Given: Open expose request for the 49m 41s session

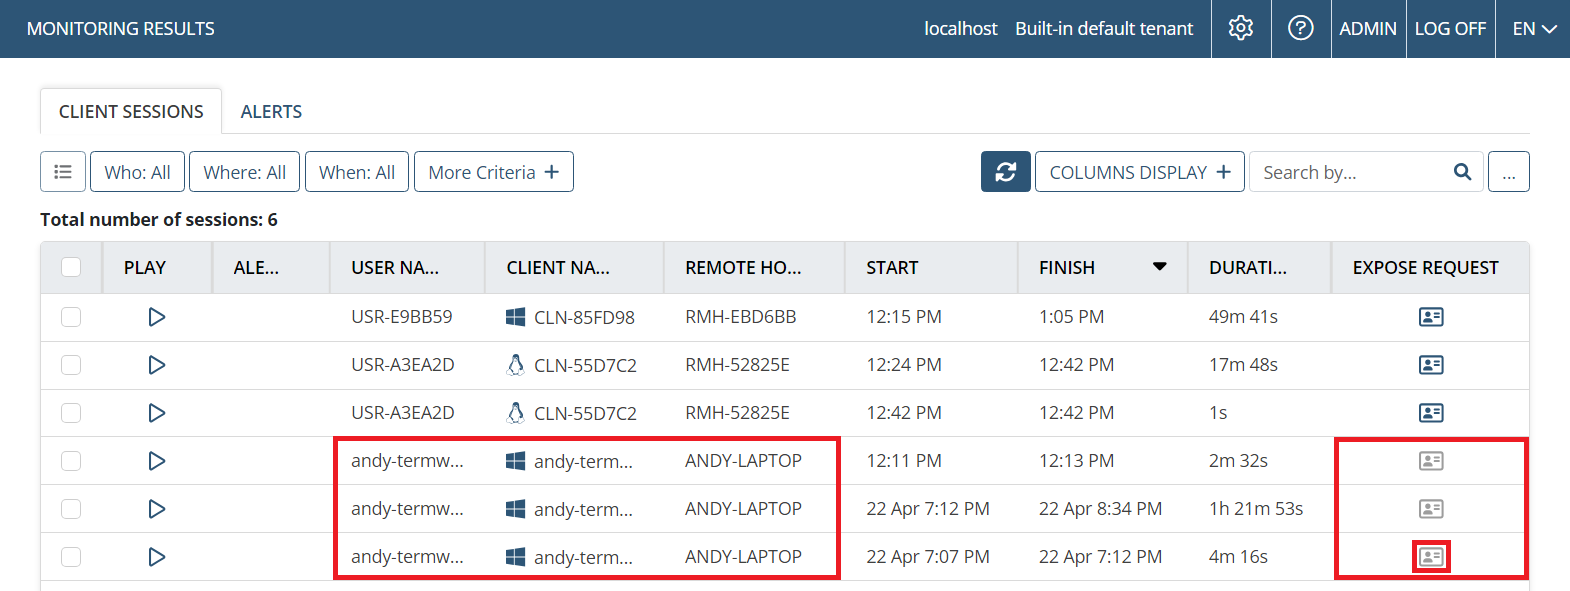Looking at the screenshot, I should [x=1431, y=317].
